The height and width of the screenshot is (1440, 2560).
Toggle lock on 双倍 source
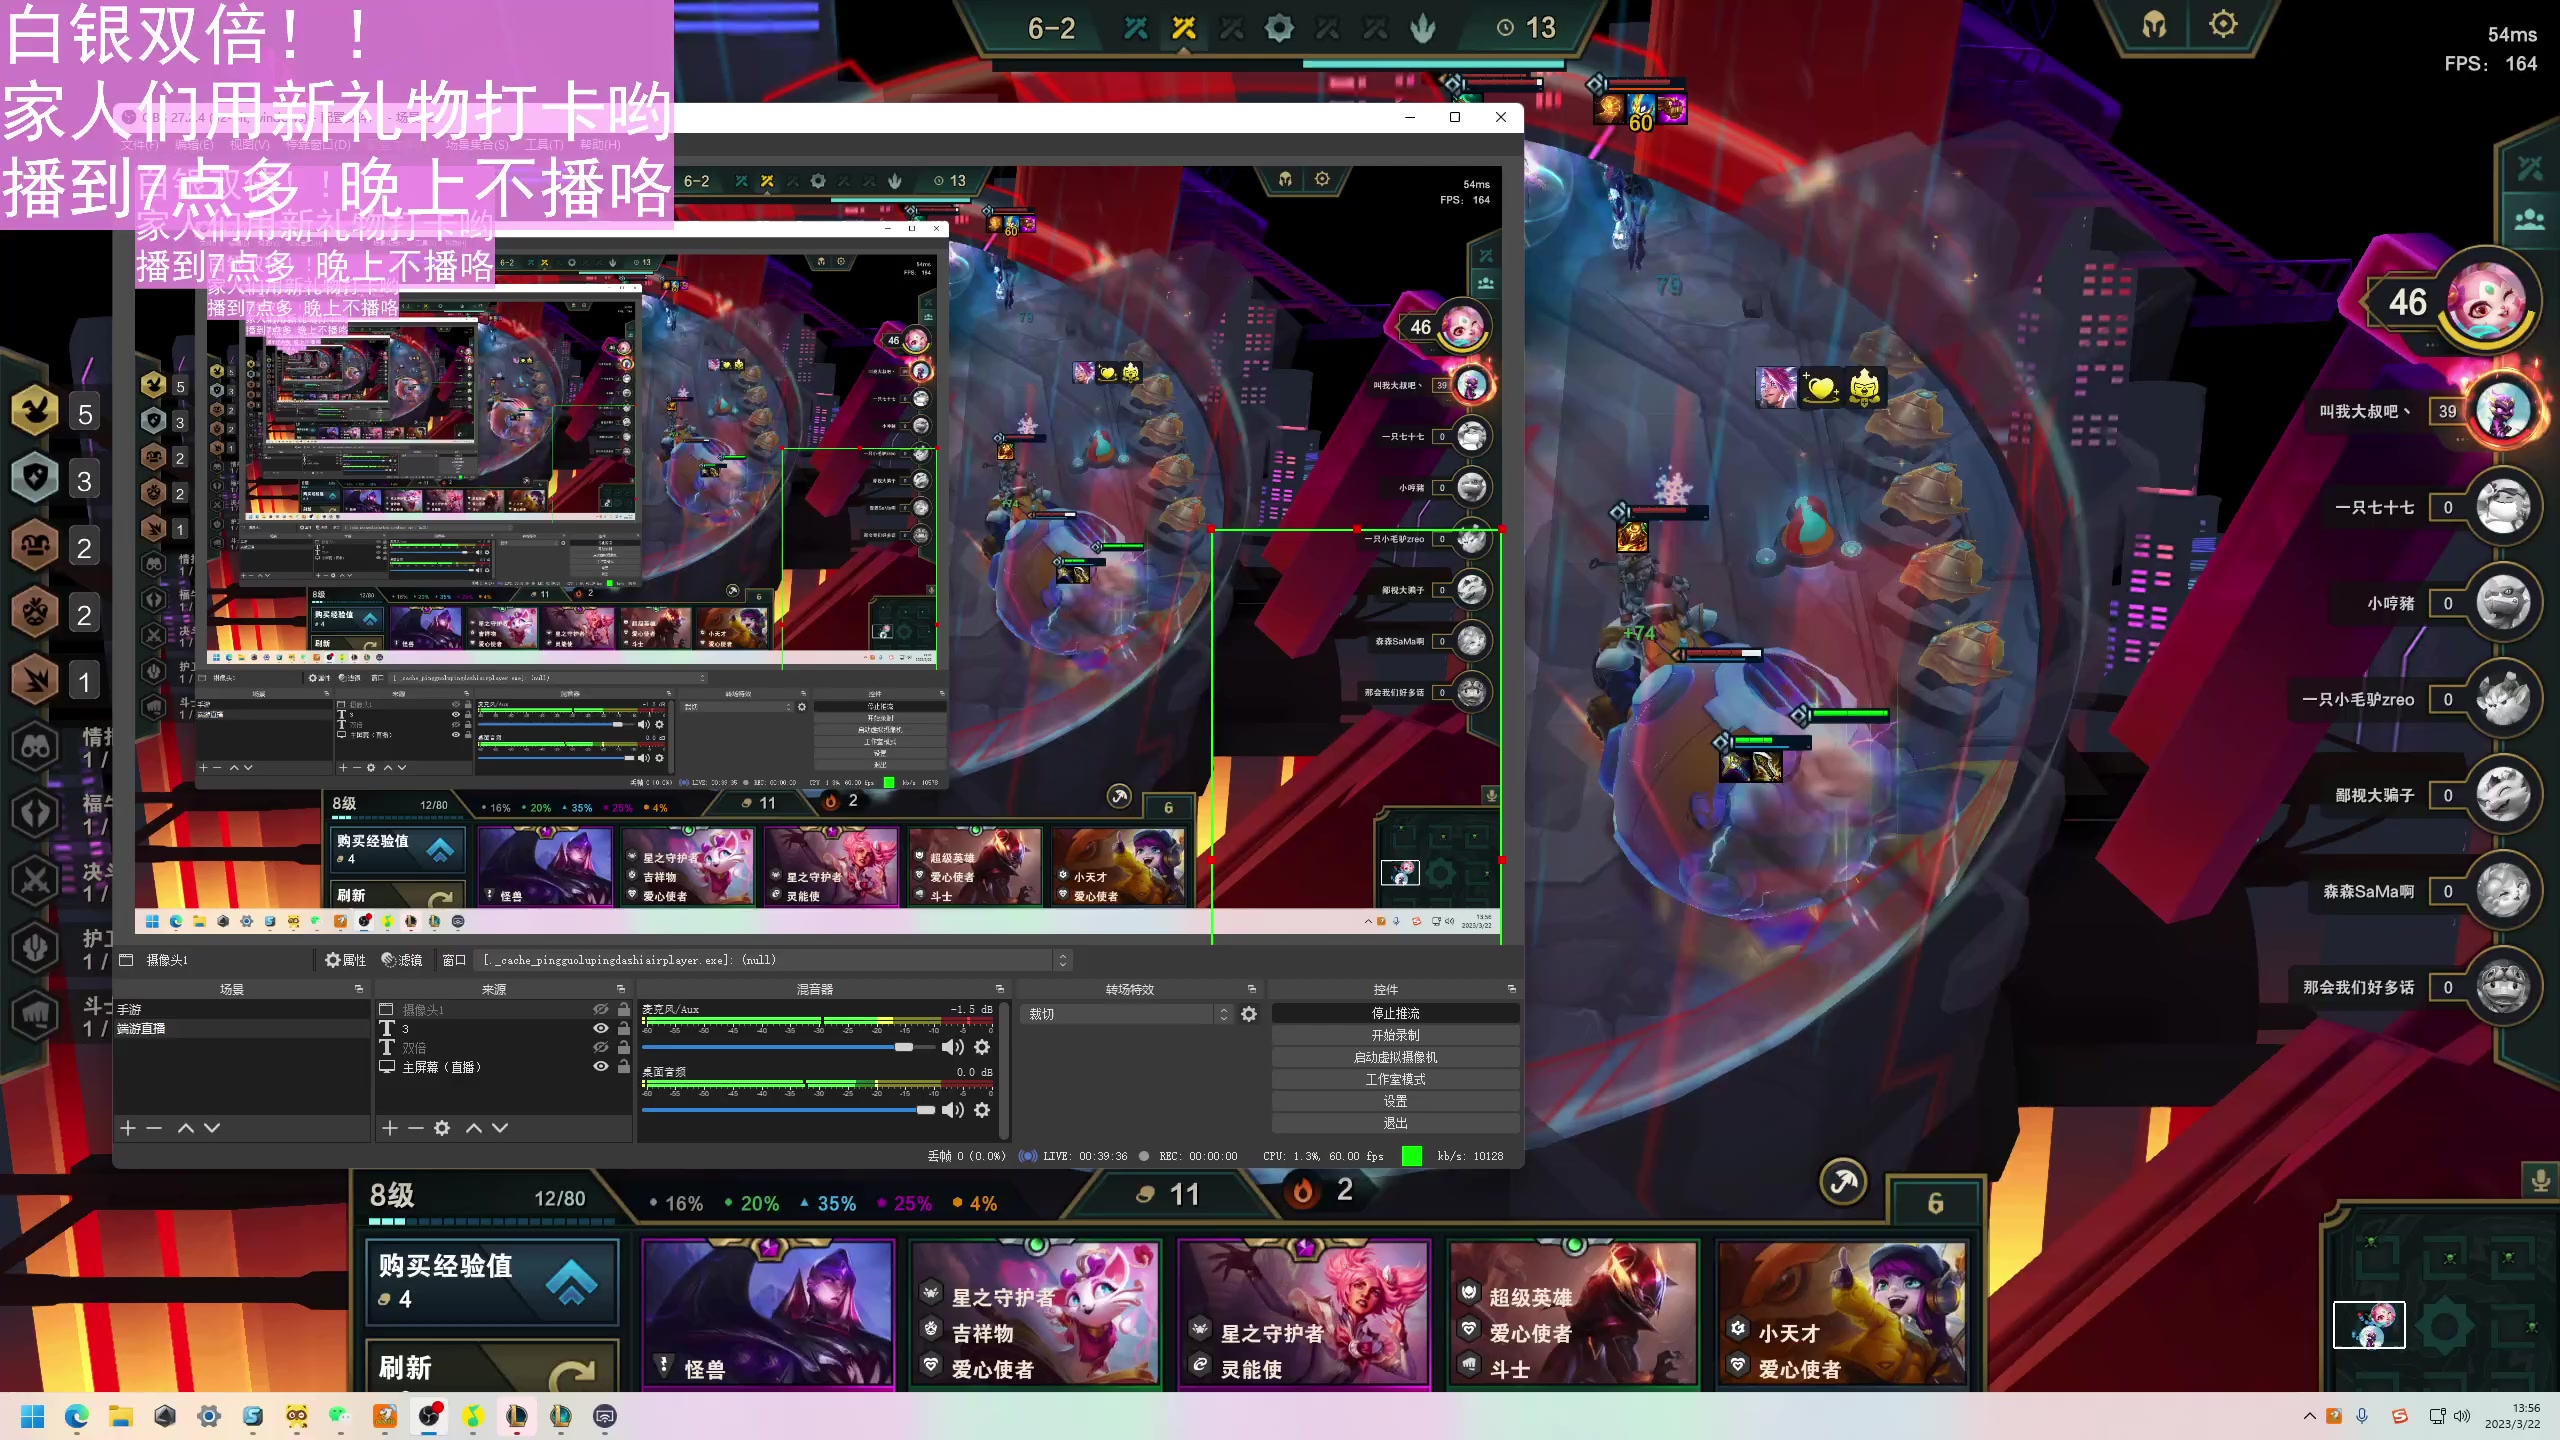click(x=624, y=1047)
